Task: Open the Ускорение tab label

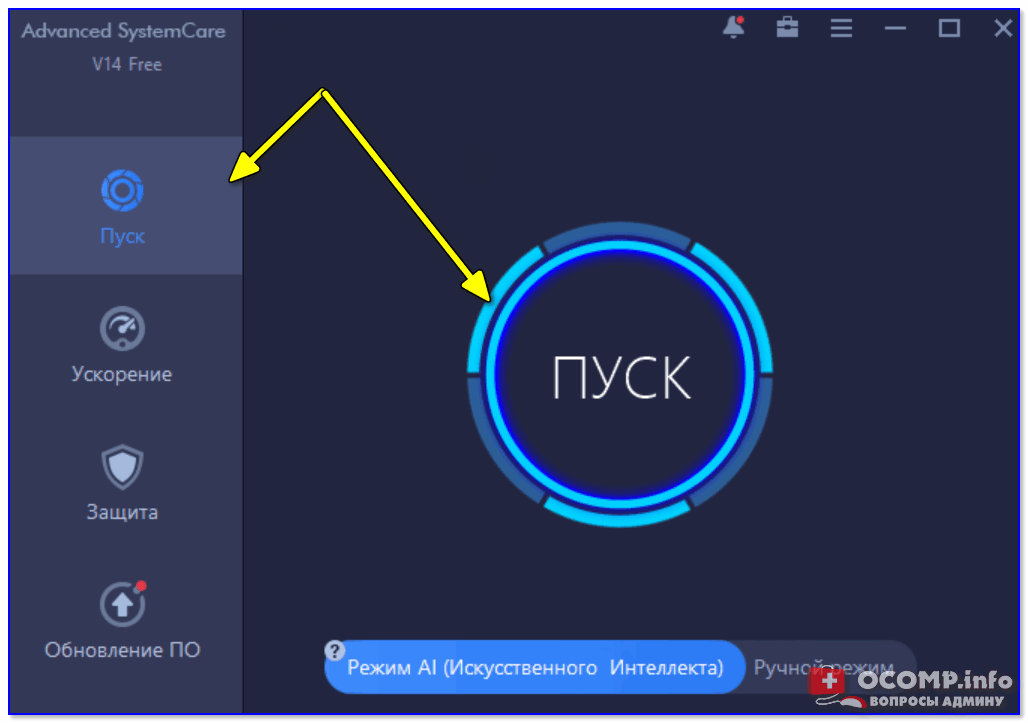Action: tap(122, 374)
